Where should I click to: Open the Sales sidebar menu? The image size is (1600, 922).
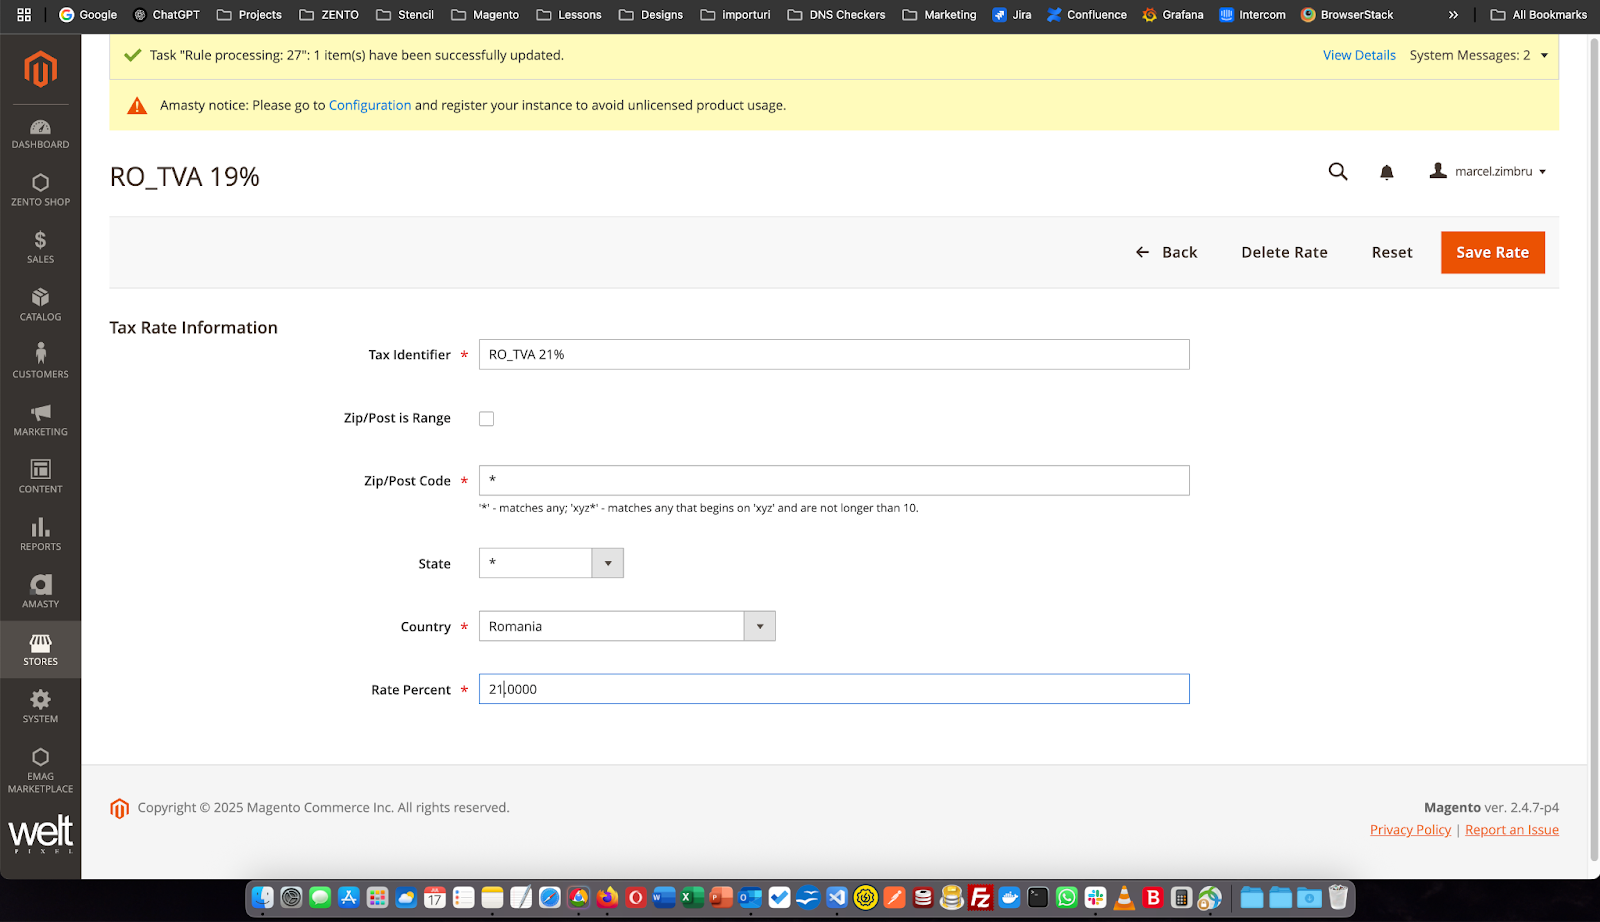(x=40, y=248)
